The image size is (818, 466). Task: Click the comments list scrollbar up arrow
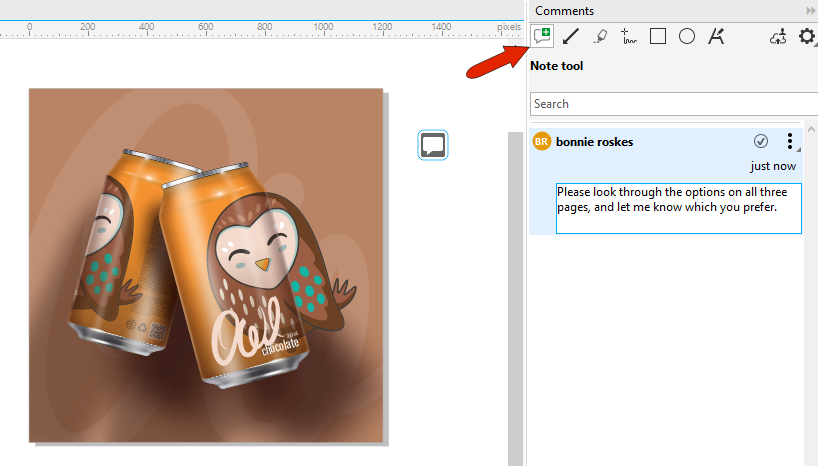pyautogui.click(x=811, y=129)
